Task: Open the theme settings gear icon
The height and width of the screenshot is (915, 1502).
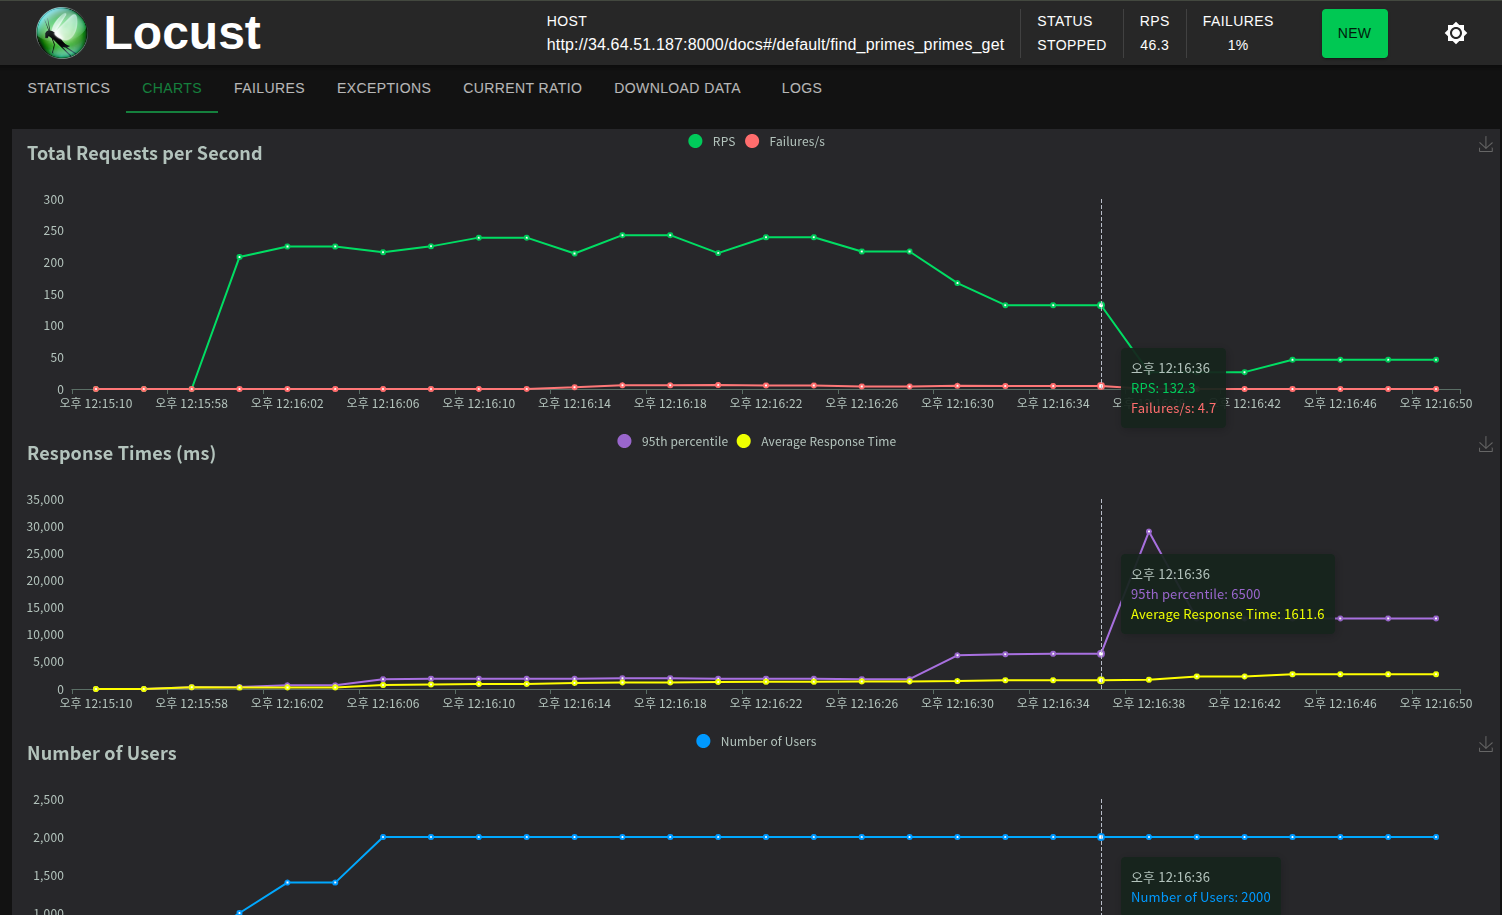Action: [1456, 33]
